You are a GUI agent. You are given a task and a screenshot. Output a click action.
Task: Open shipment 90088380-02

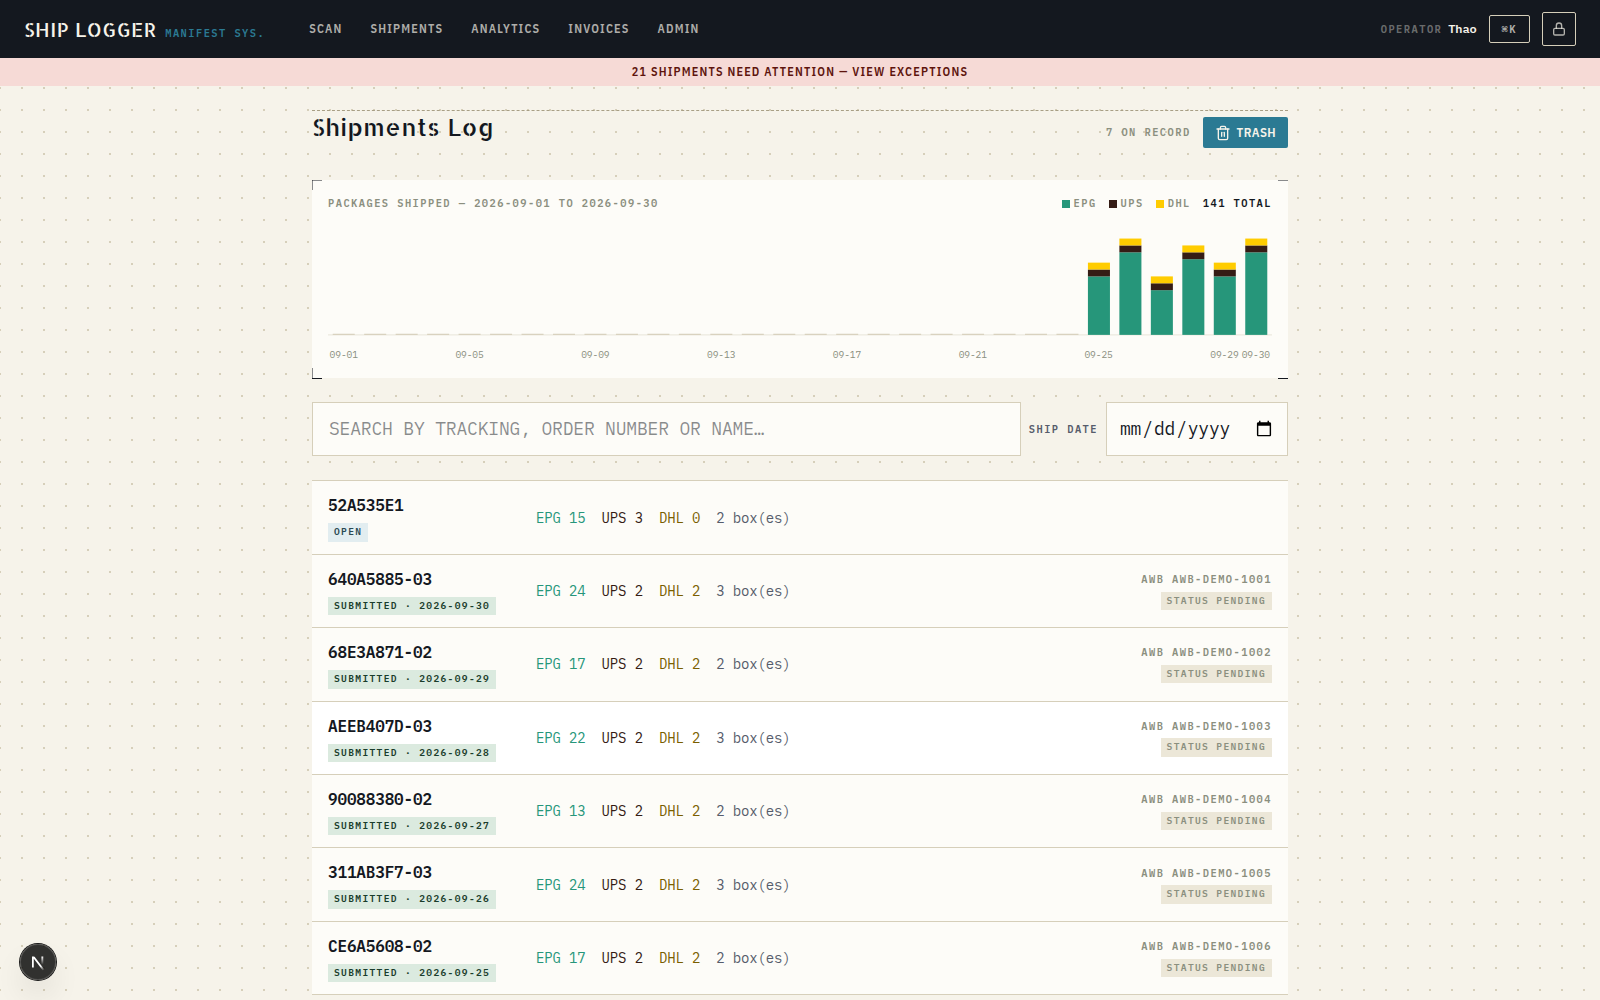800,811
